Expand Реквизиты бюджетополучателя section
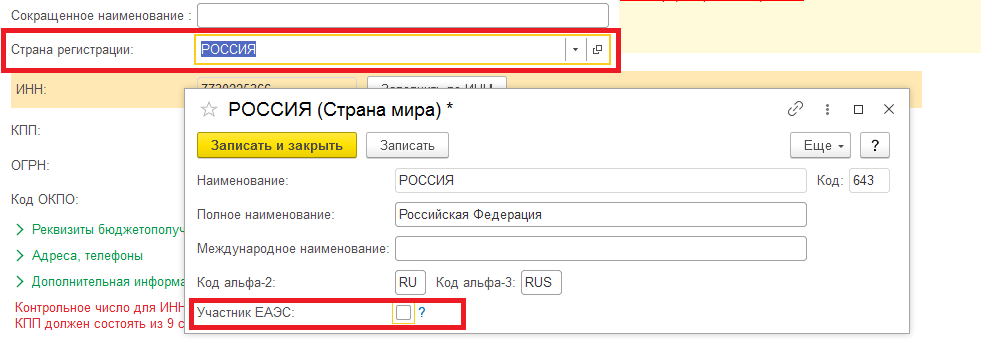 click(x=100, y=229)
